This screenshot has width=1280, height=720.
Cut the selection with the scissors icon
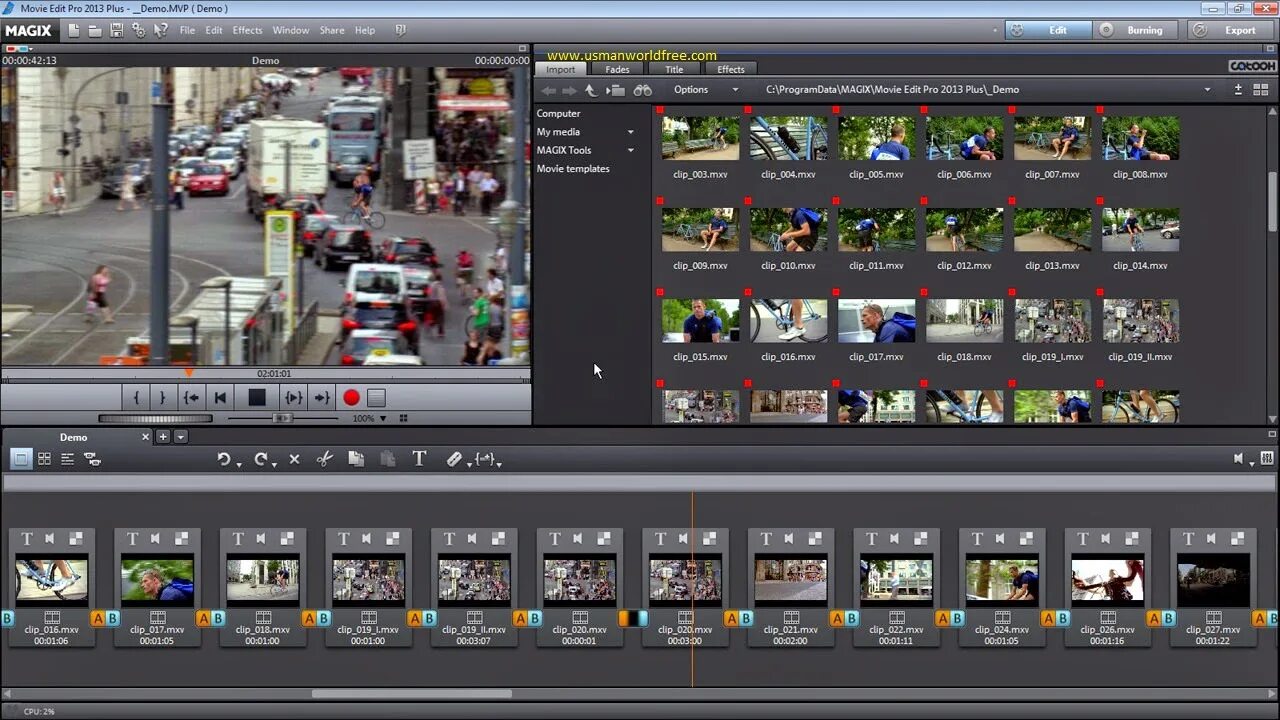click(x=324, y=459)
